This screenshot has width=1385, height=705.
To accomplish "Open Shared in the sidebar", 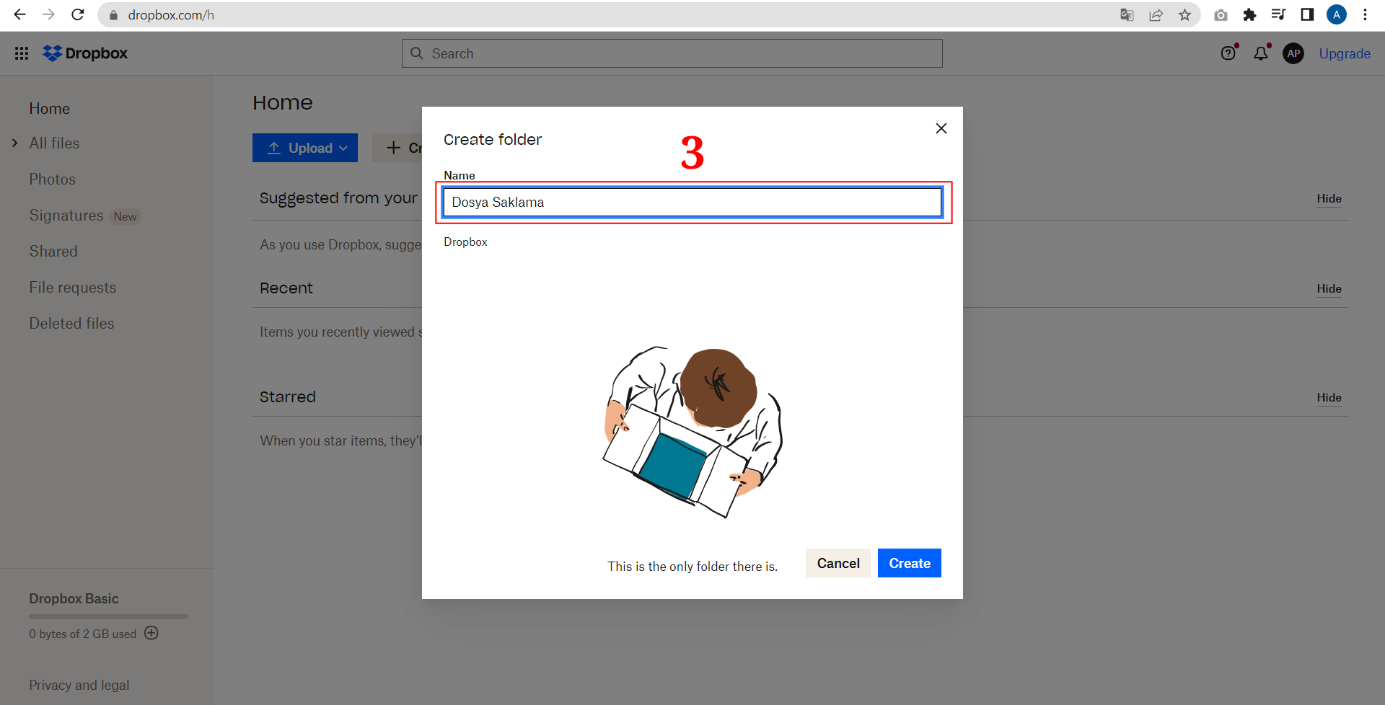I will coord(53,251).
